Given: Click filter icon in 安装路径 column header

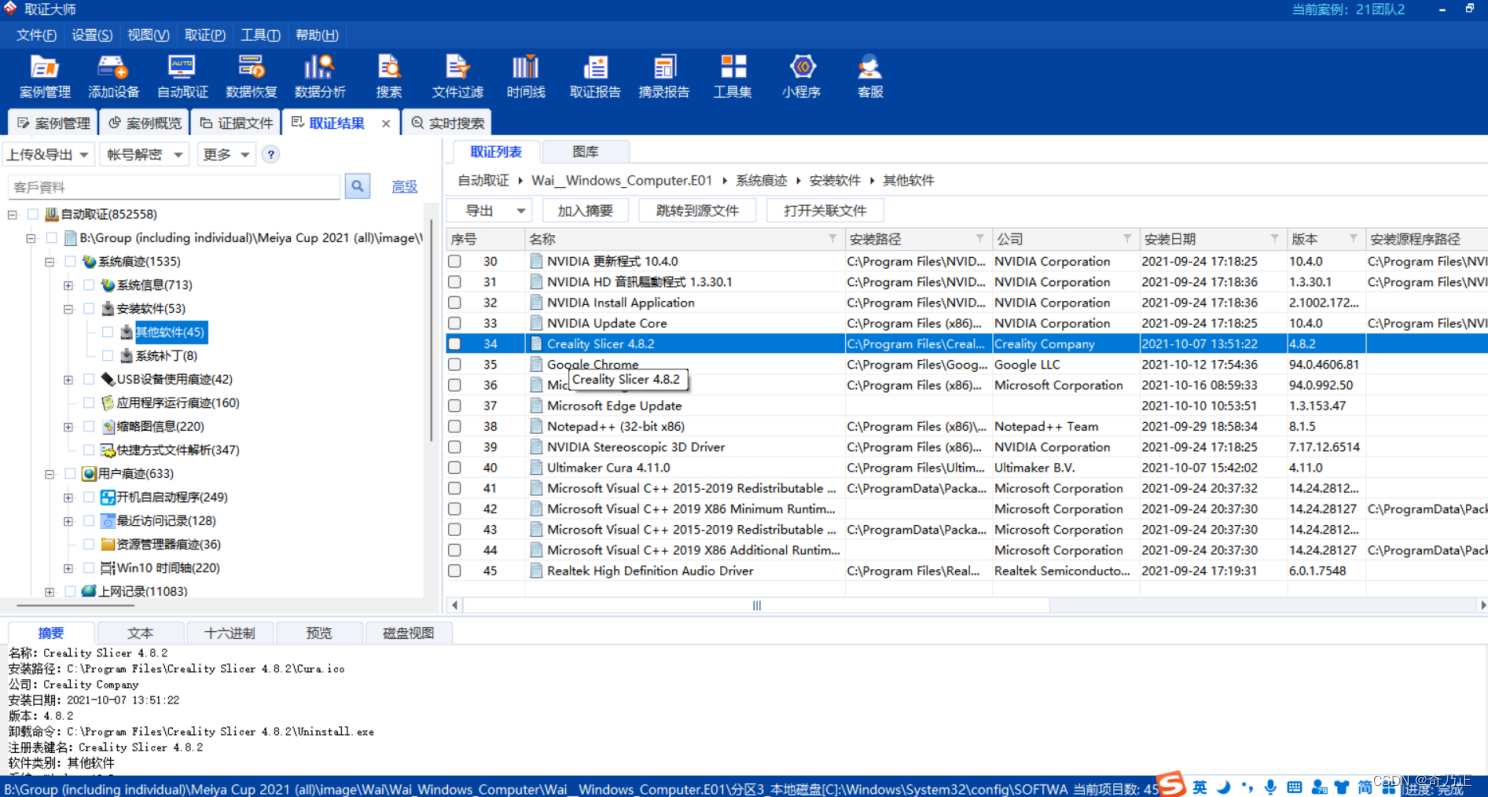Looking at the screenshot, I should (980, 239).
